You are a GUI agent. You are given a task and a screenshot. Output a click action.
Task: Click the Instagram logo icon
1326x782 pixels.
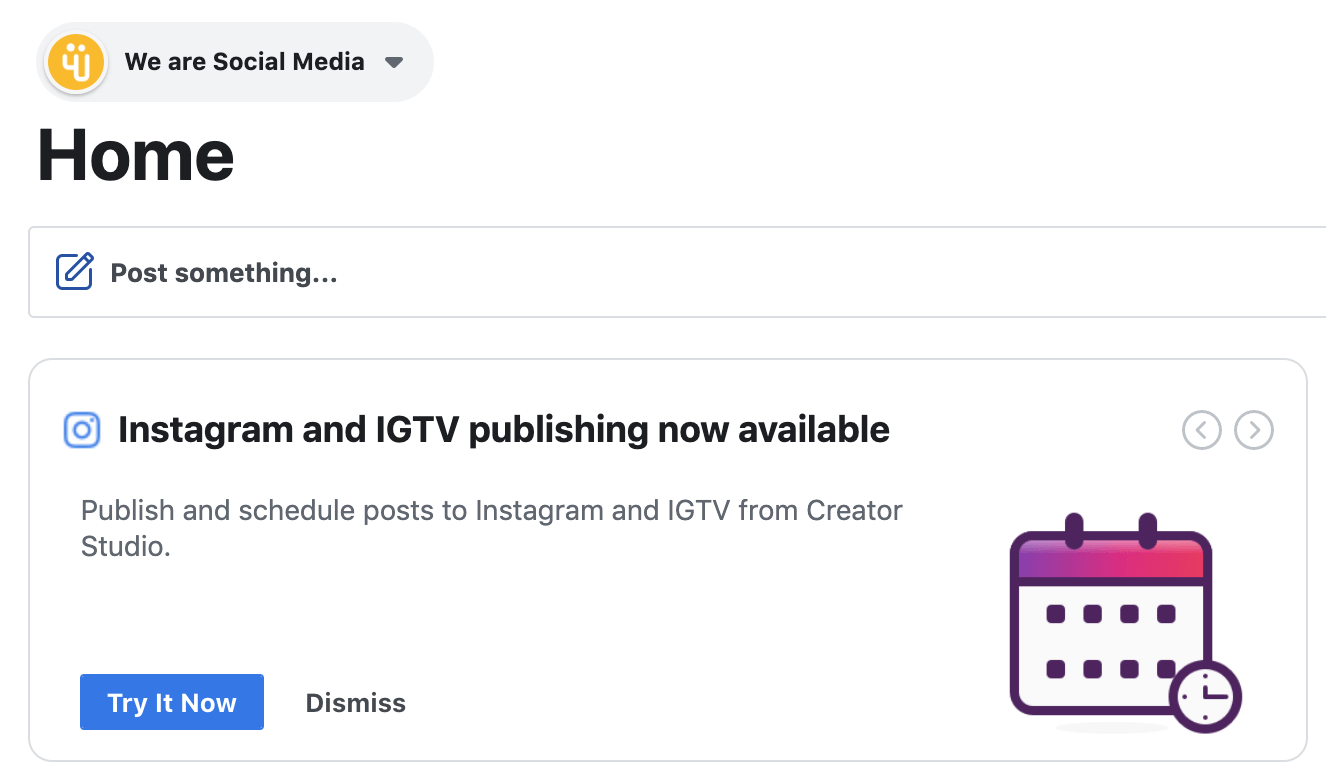click(83, 430)
